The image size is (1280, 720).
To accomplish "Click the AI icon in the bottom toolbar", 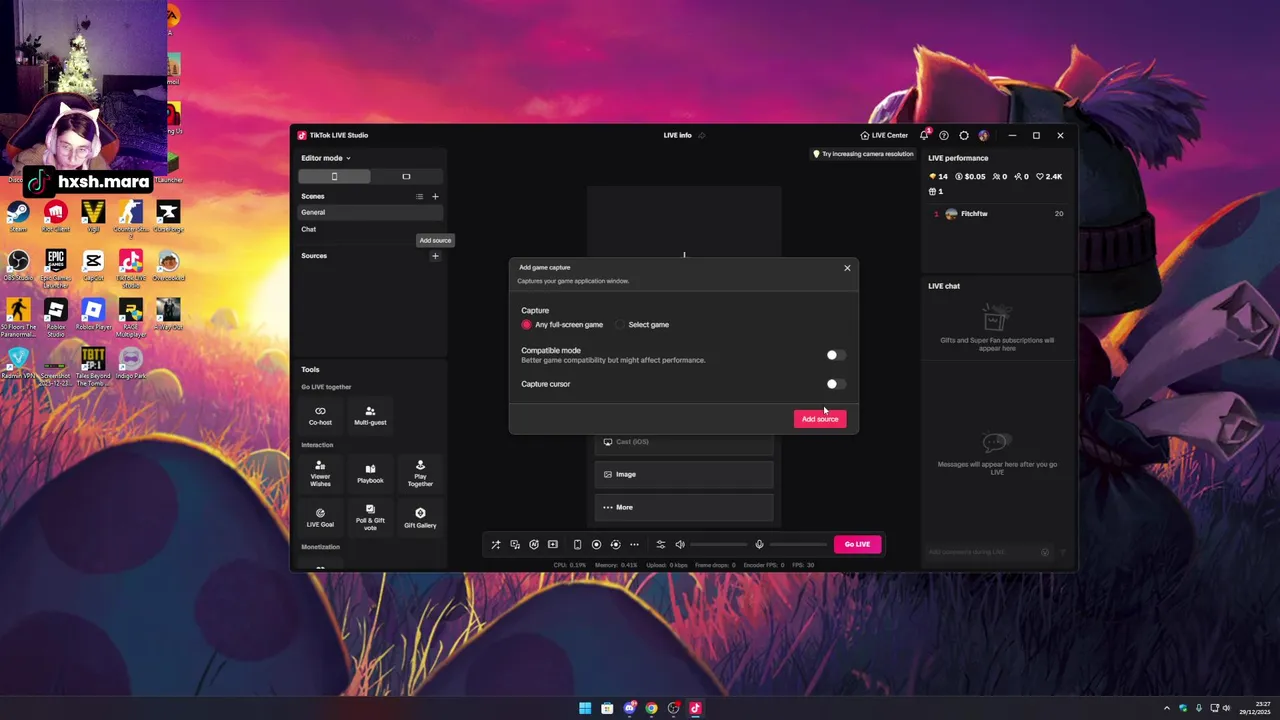I will tap(534, 544).
